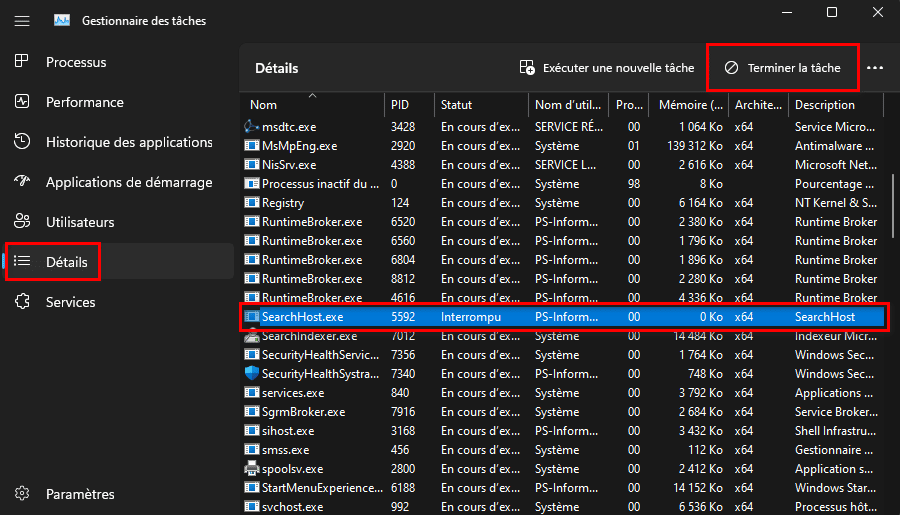The height and width of the screenshot is (515, 900).
Task: Click the vertical scrollbar of process list
Action: [x=893, y=206]
